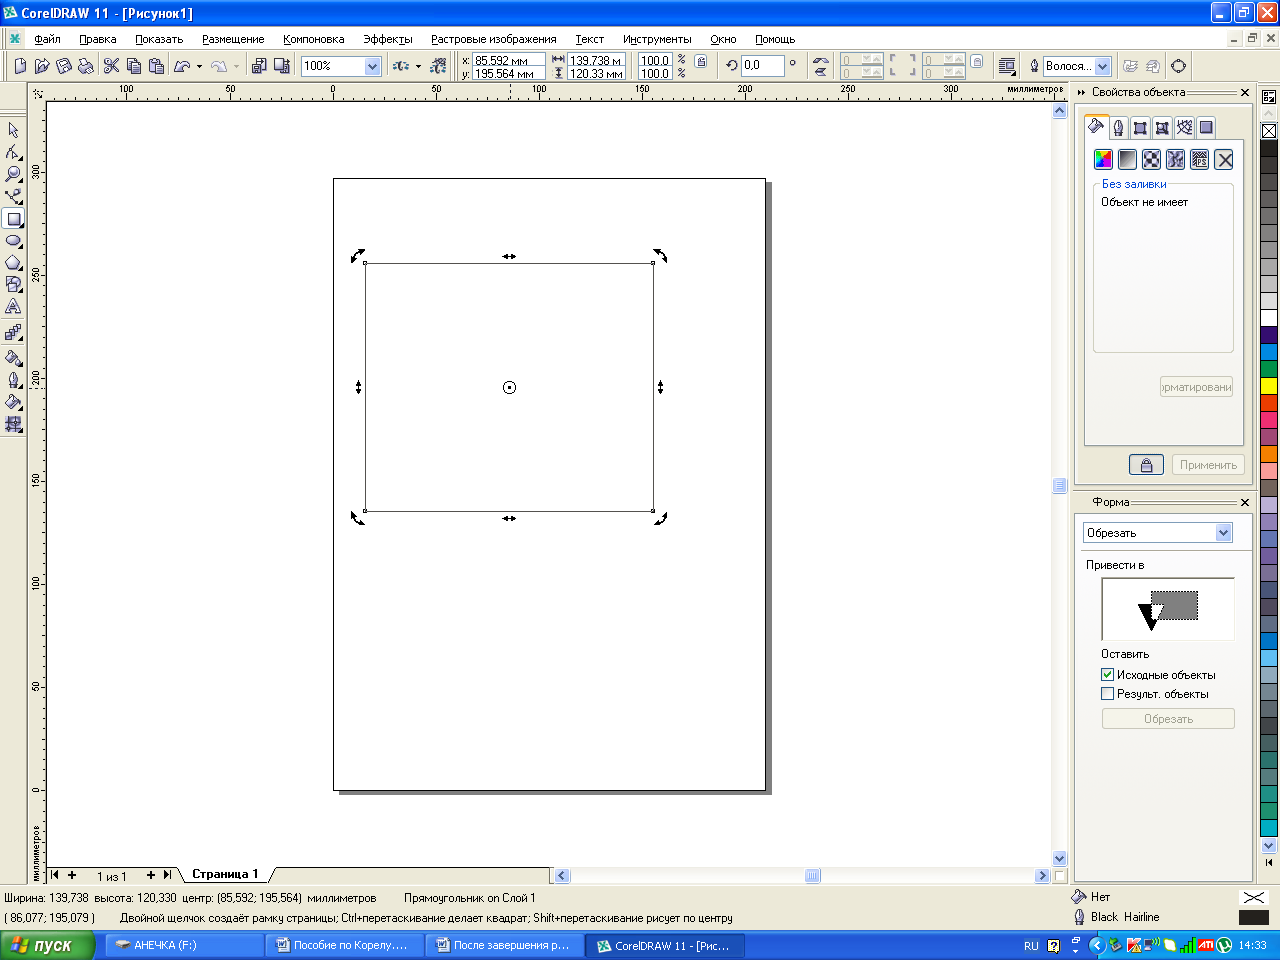Screen dimensions: 1280x960
Task: Open the Растровые изображения menu
Action: pos(494,39)
